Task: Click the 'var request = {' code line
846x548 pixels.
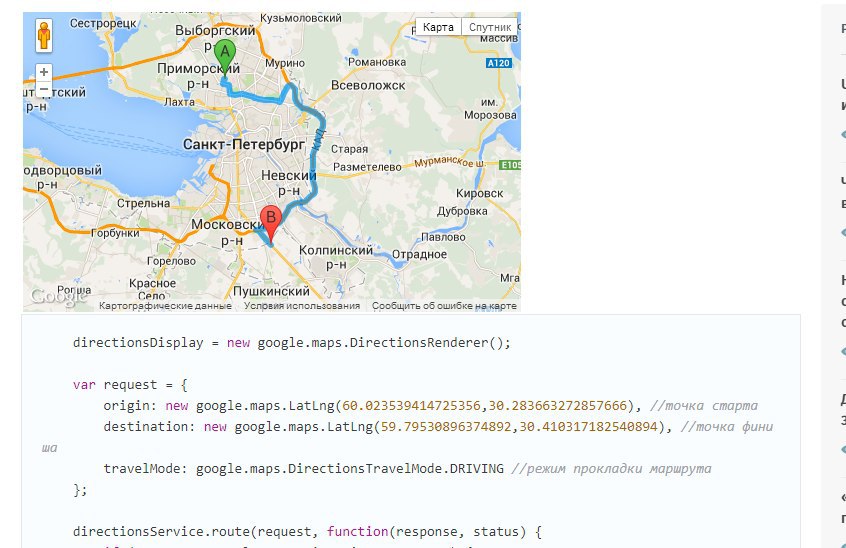Action: (x=130, y=385)
